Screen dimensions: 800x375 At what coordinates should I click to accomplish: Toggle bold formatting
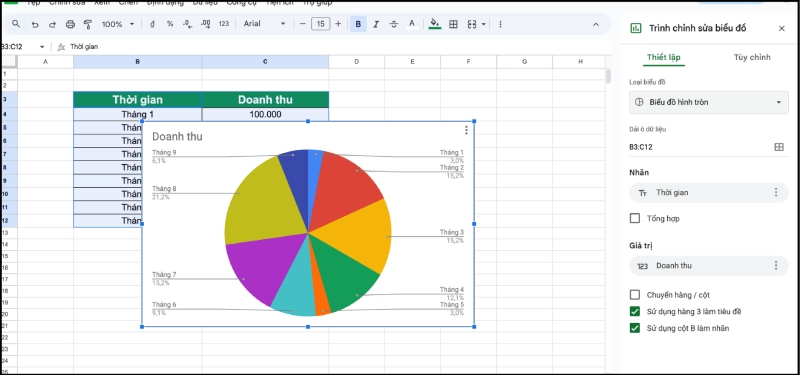pyautogui.click(x=358, y=24)
